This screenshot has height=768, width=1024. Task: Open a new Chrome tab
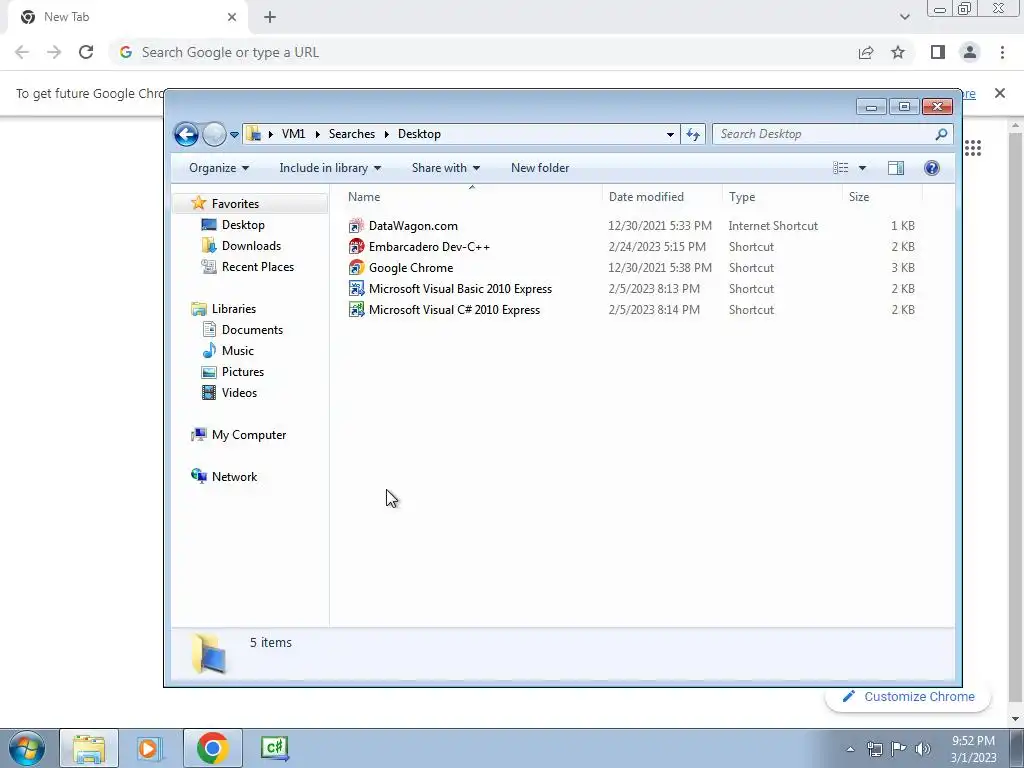tap(270, 17)
